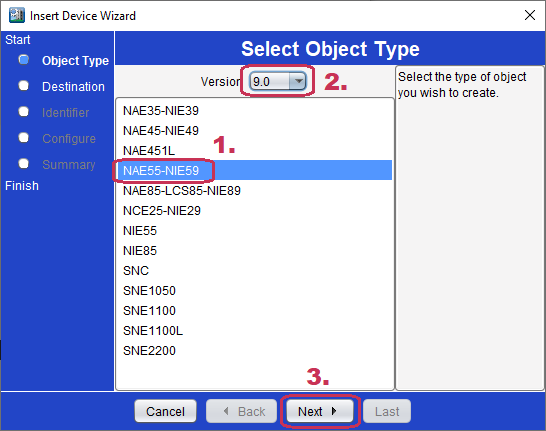
Task: Select the Configure step radio
Action: click(24, 138)
